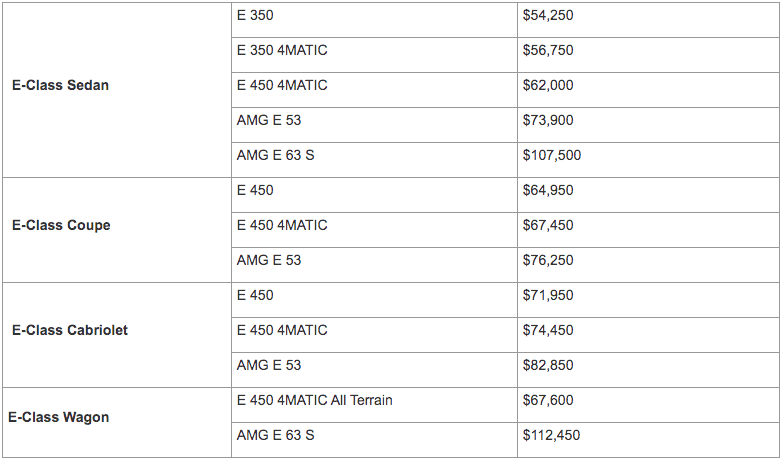Click the Sedan E 350 model cell
The height and width of the screenshot is (460, 783).
[x=375, y=20]
